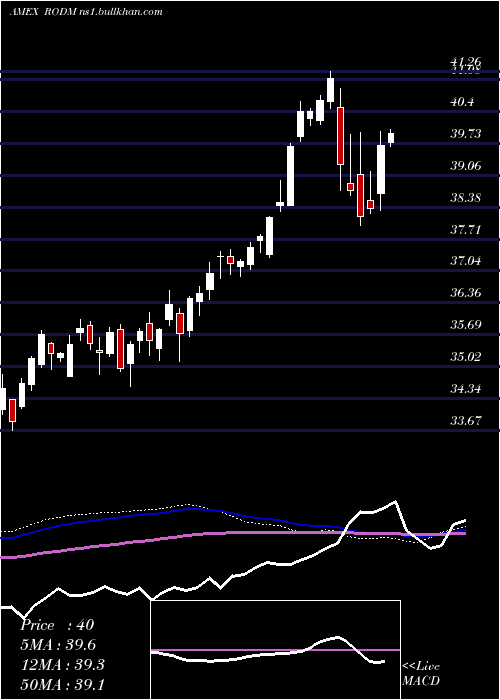Click the '12MA : 39.3' readout
This screenshot has height=700, width=500.
click(62, 665)
